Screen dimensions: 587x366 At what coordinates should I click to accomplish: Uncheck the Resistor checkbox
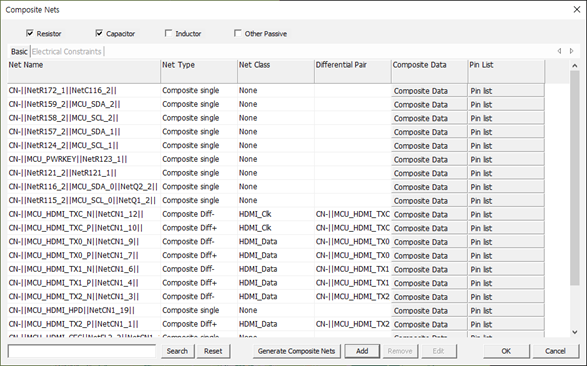30,33
